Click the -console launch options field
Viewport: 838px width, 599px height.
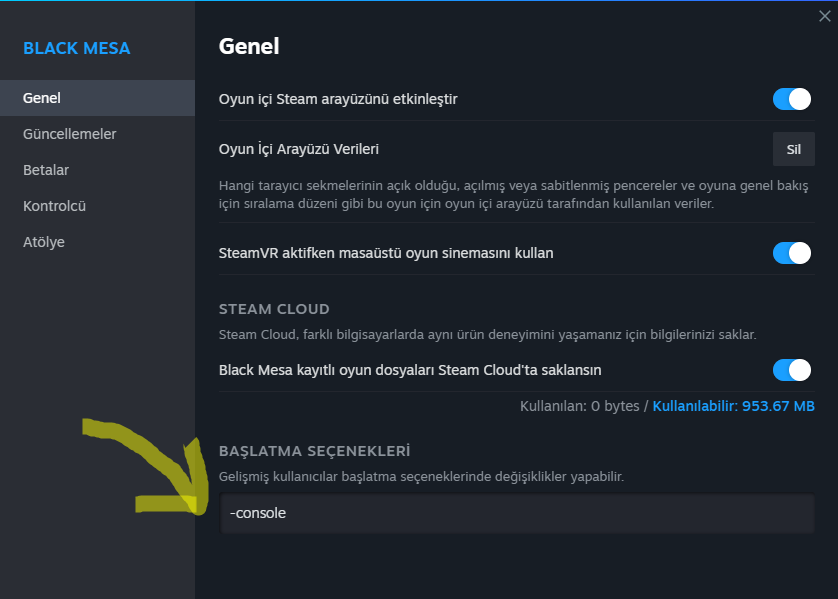pos(517,513)
